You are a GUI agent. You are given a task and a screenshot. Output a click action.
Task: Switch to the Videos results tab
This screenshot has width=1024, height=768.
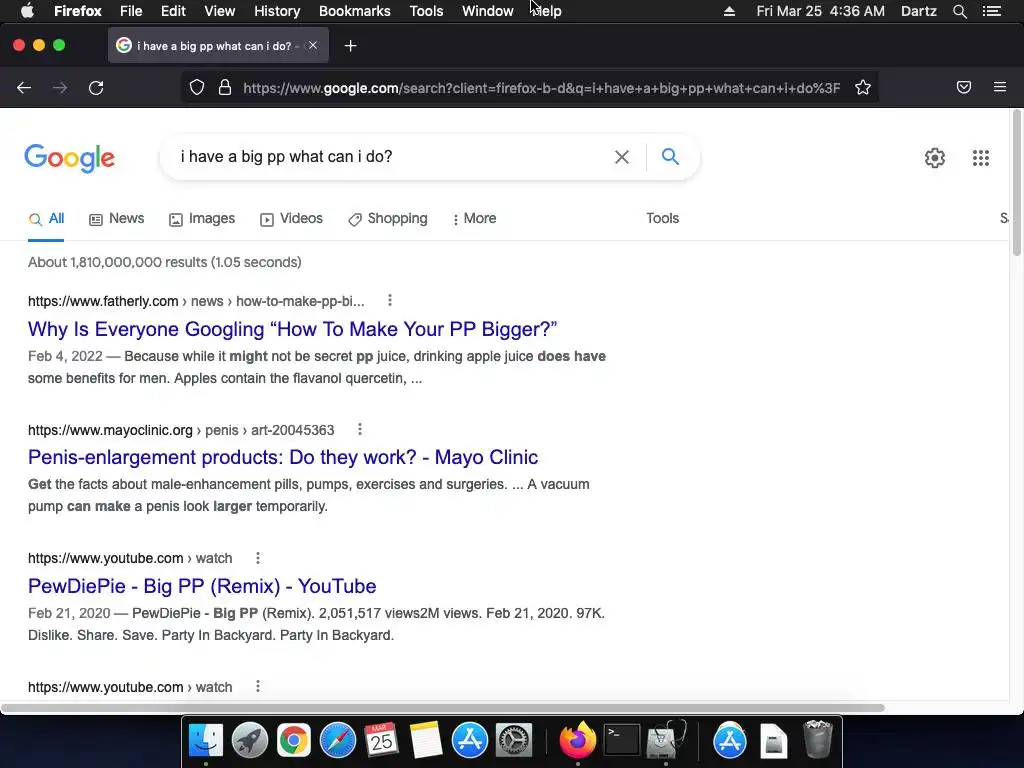[291, 219]
